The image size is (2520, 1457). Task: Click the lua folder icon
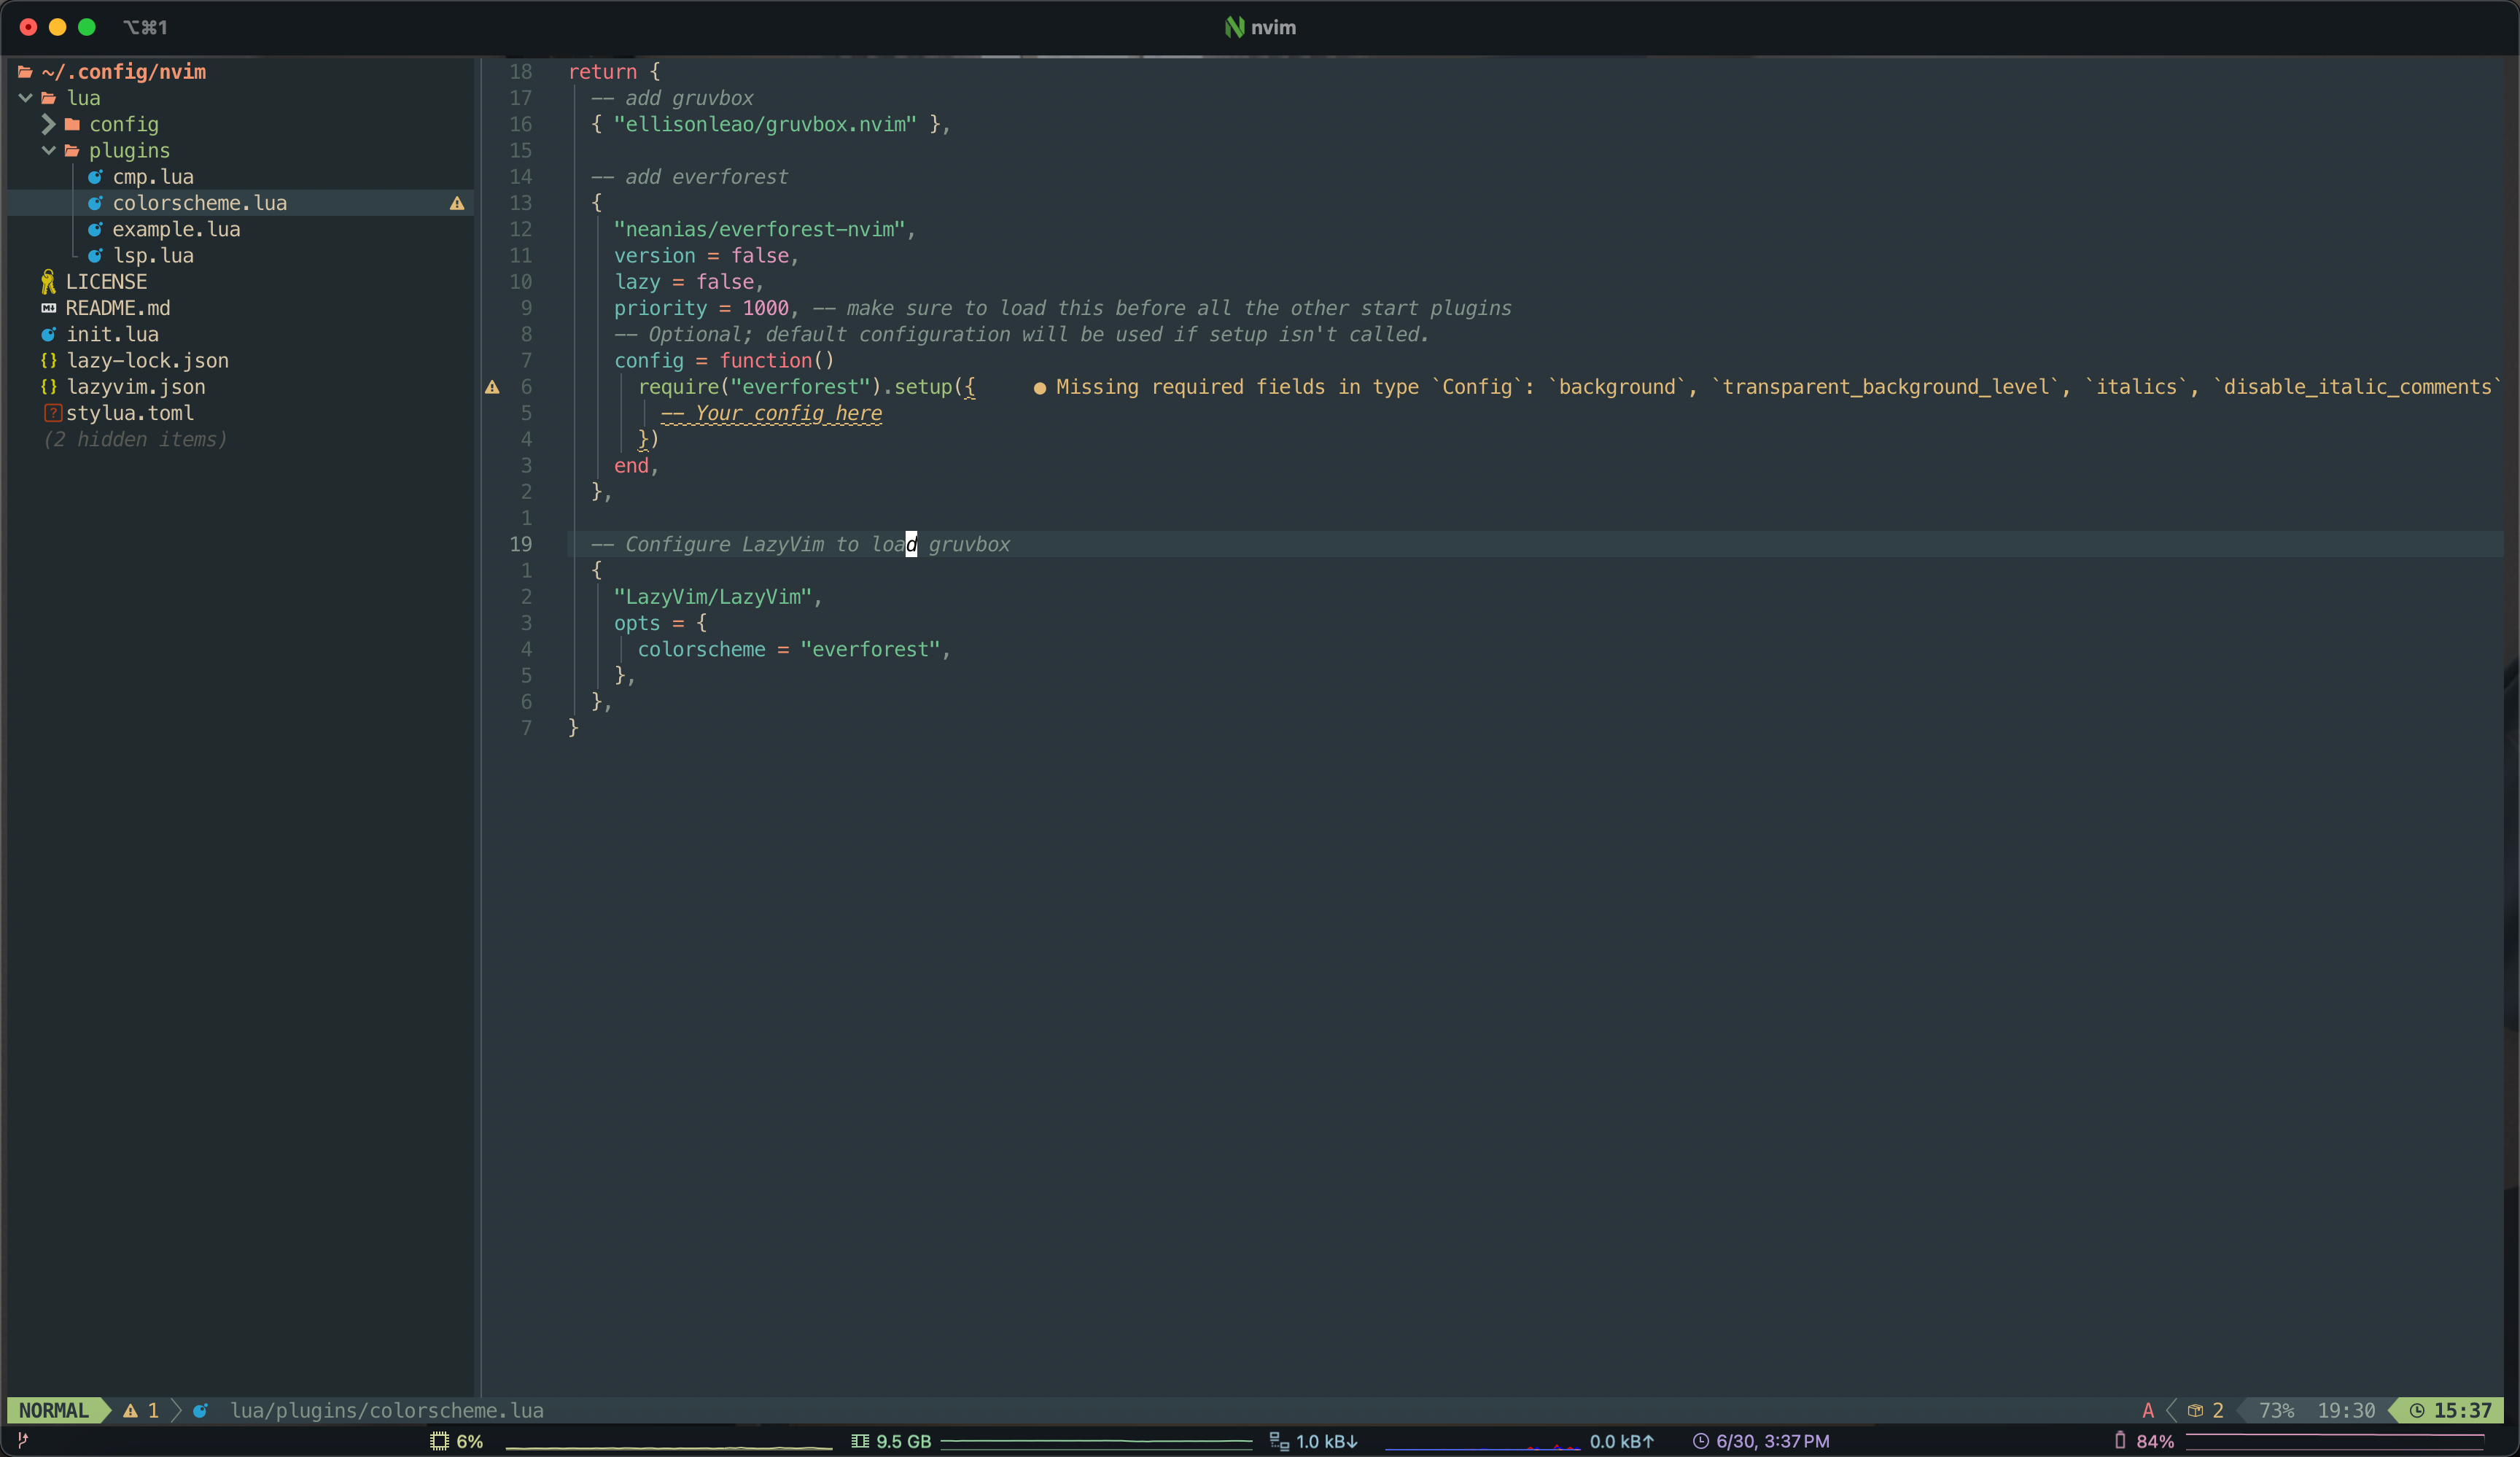click(48, 98)
